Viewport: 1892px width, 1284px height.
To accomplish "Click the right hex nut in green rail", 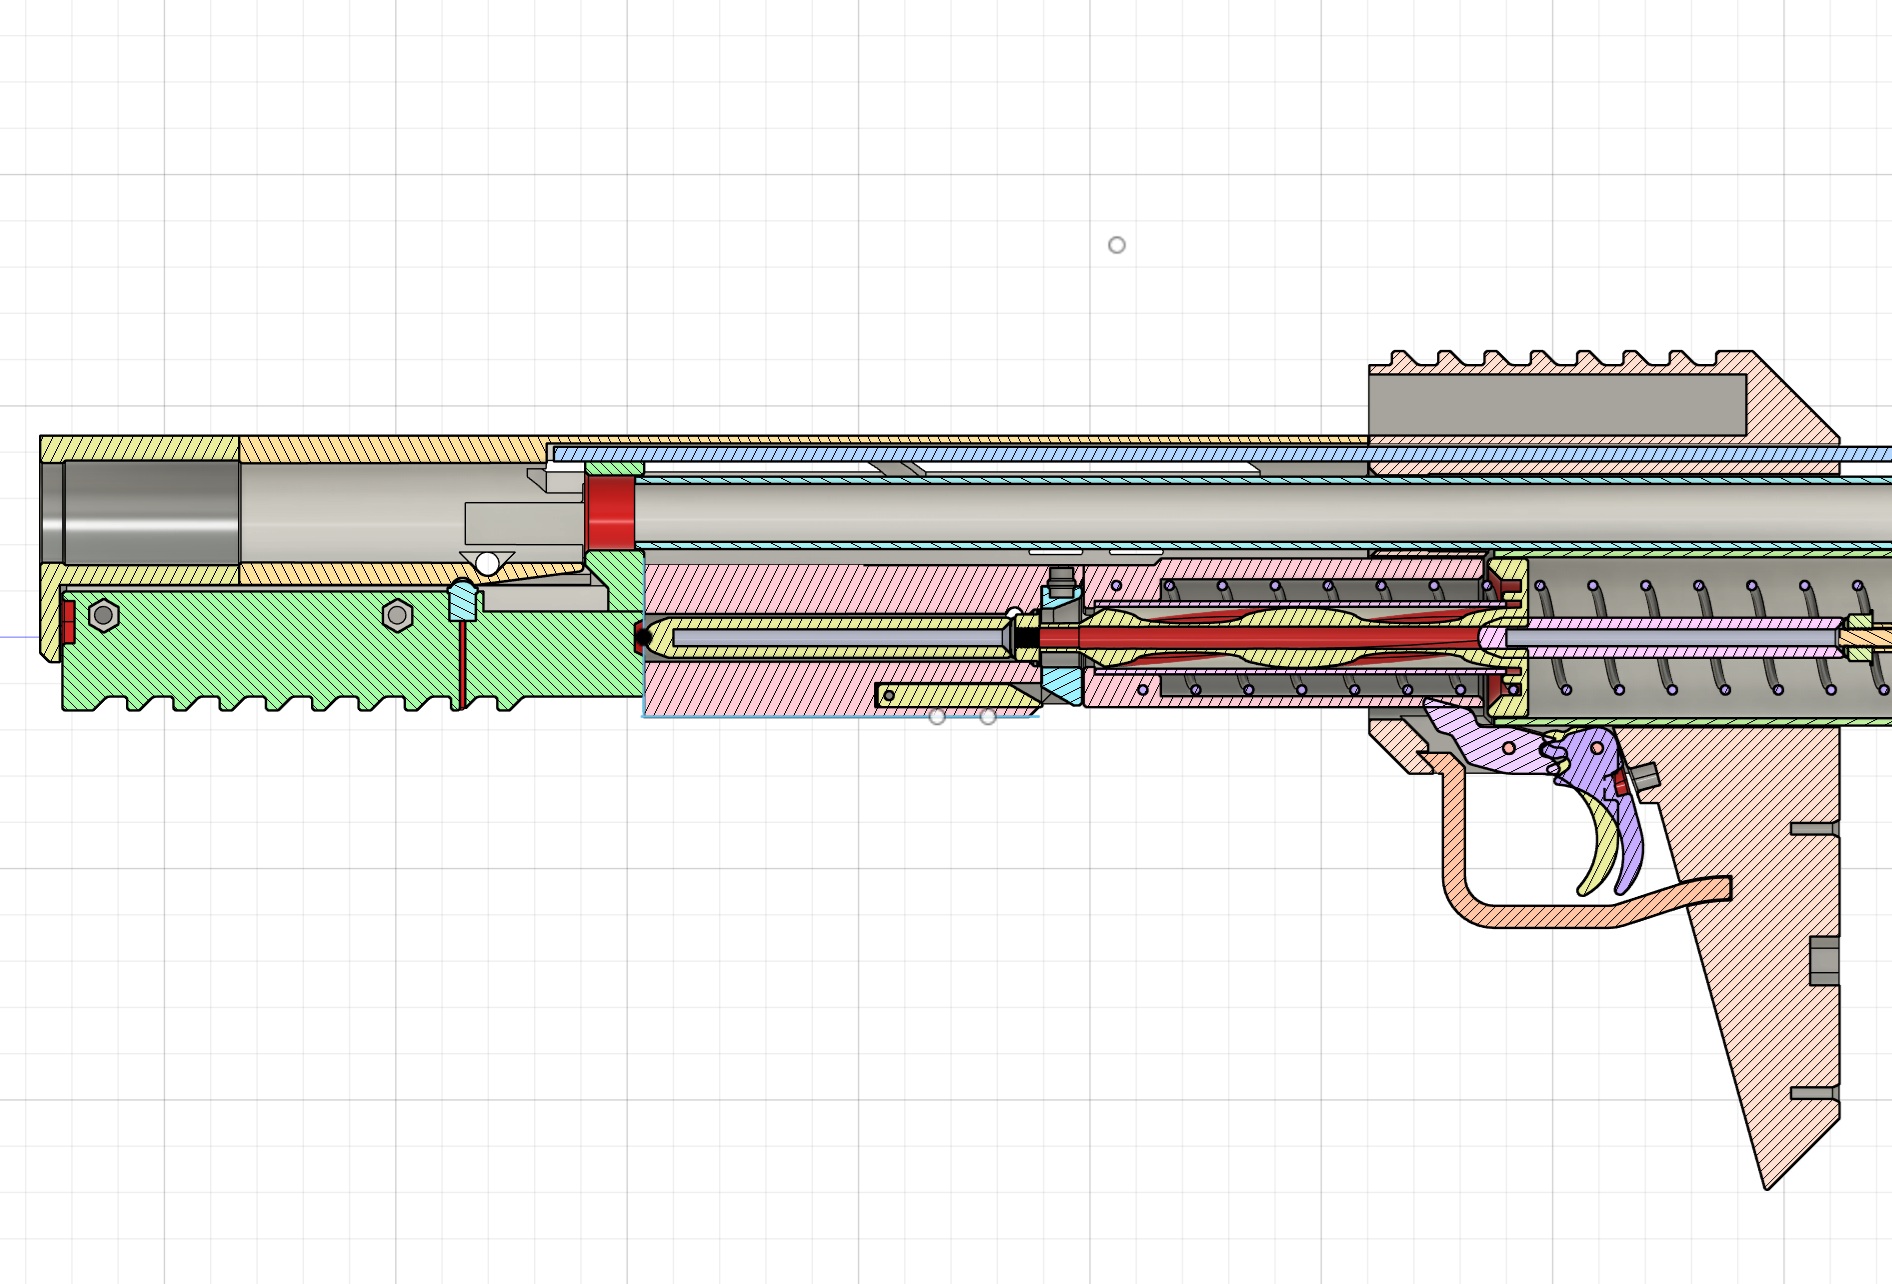I will tap(398, 615).
